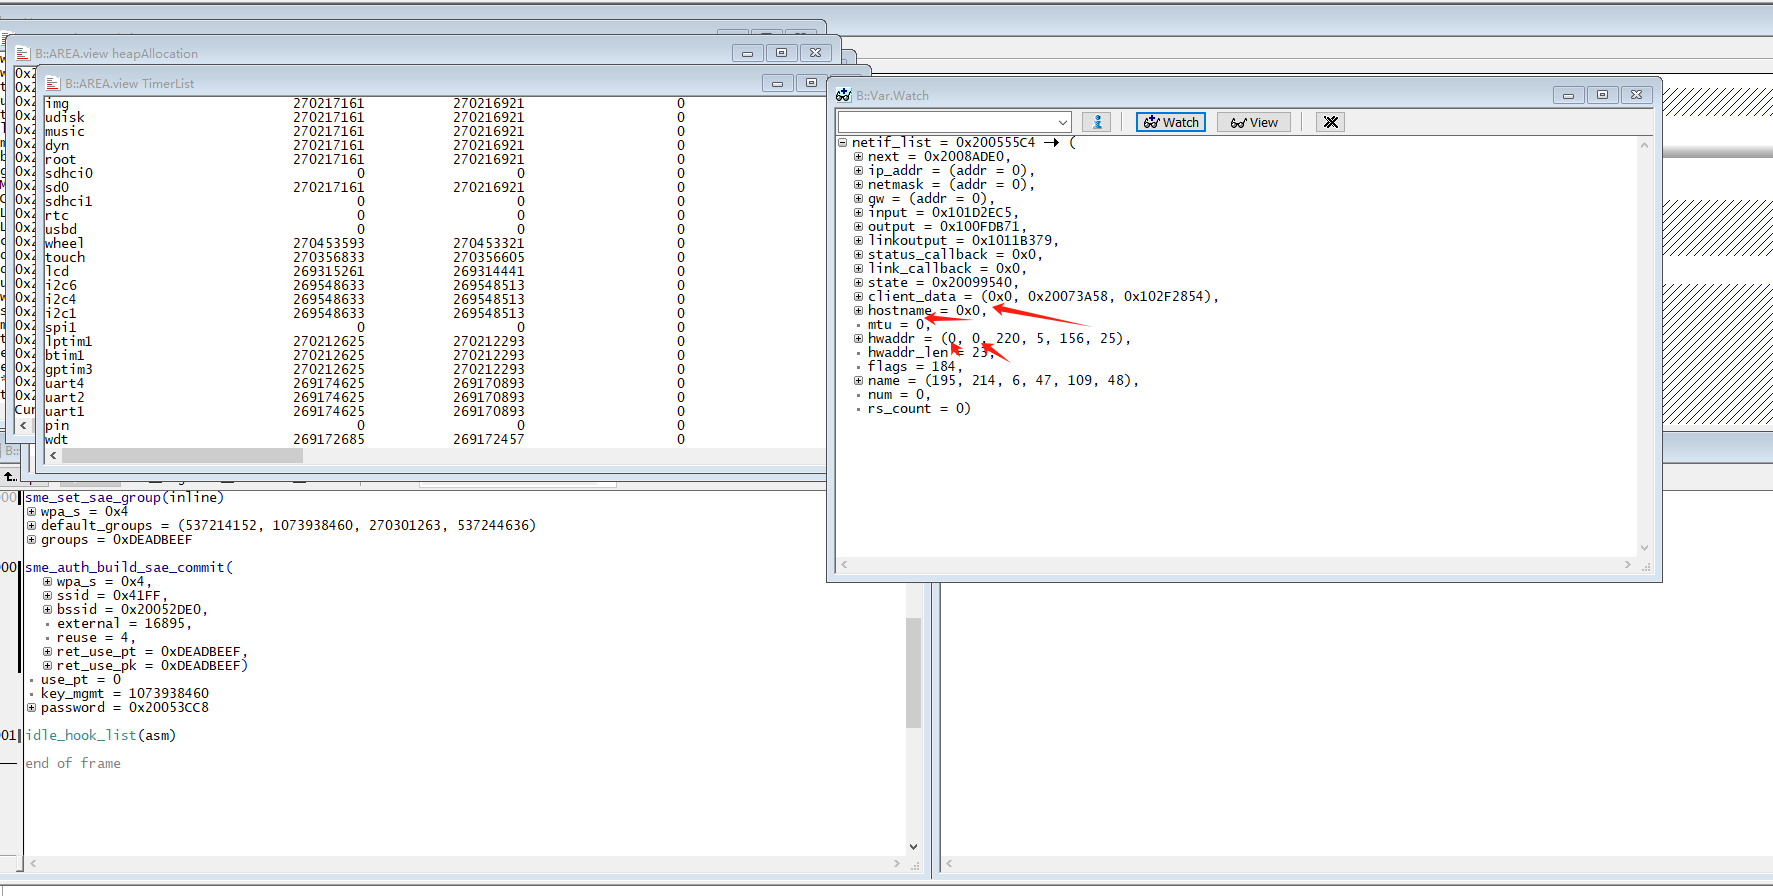Click the View button in Var.Watch

pyautogui.click(x=1254, y=122)
